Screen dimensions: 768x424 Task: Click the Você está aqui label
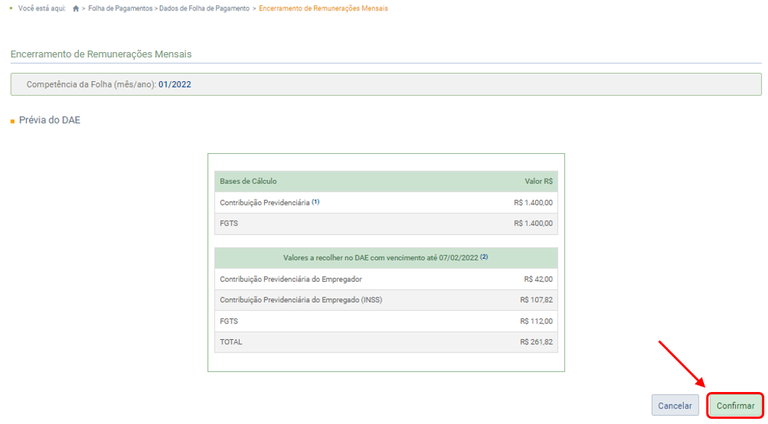tap(42, 8)
